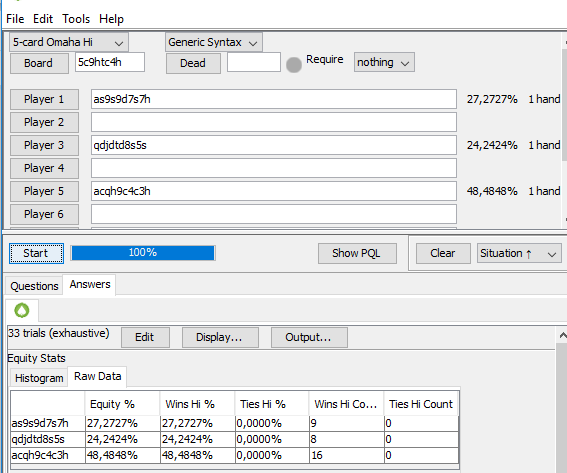Image resolution: width=567 pixels, height=473 pixels.
Task: Click the Player 3 button
Action: point(44,145)
